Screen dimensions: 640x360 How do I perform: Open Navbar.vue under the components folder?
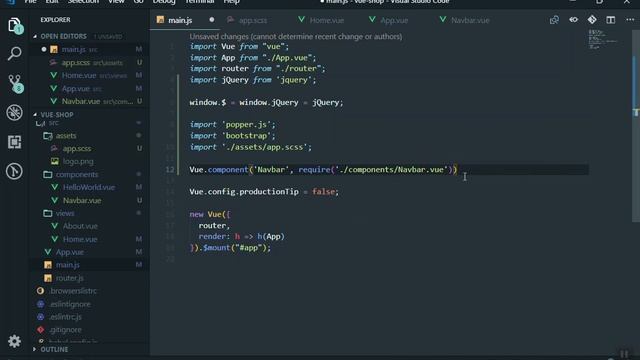pos(82,200)
